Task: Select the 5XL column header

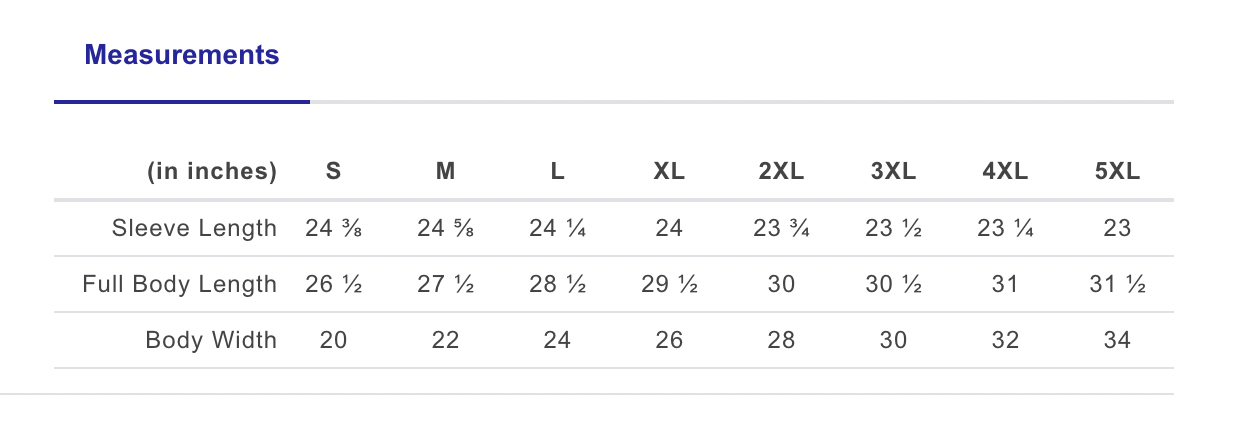Action: 1117,172
